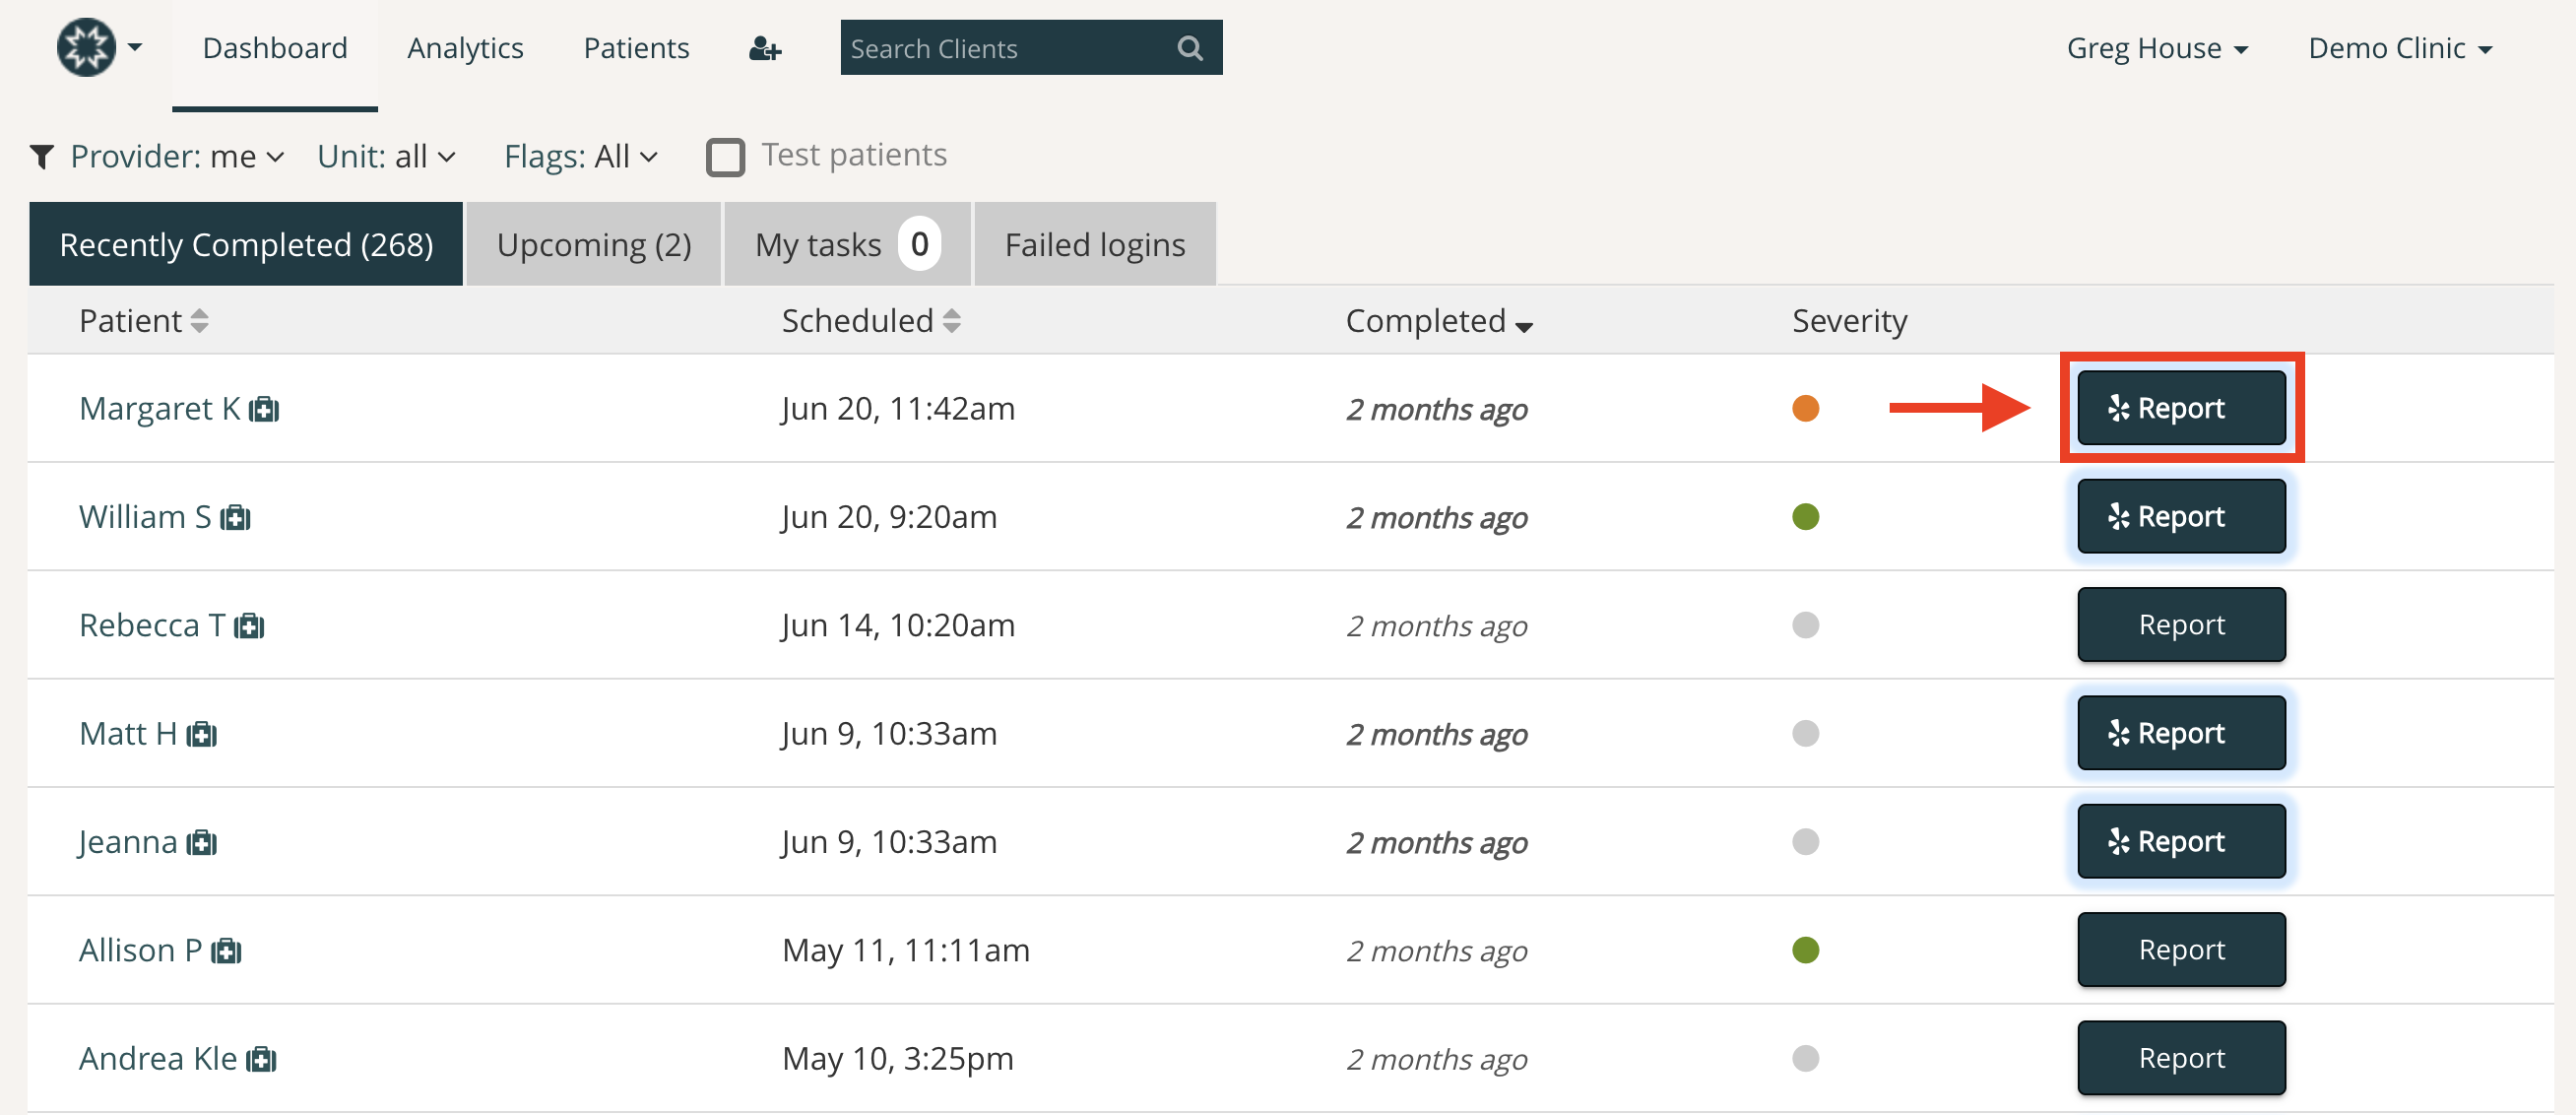This screenshot has height=1115, width=2576.
Task: Click the medical kit icon beside Margaret K
Action: pyautogui.click(x=264, y=409)
